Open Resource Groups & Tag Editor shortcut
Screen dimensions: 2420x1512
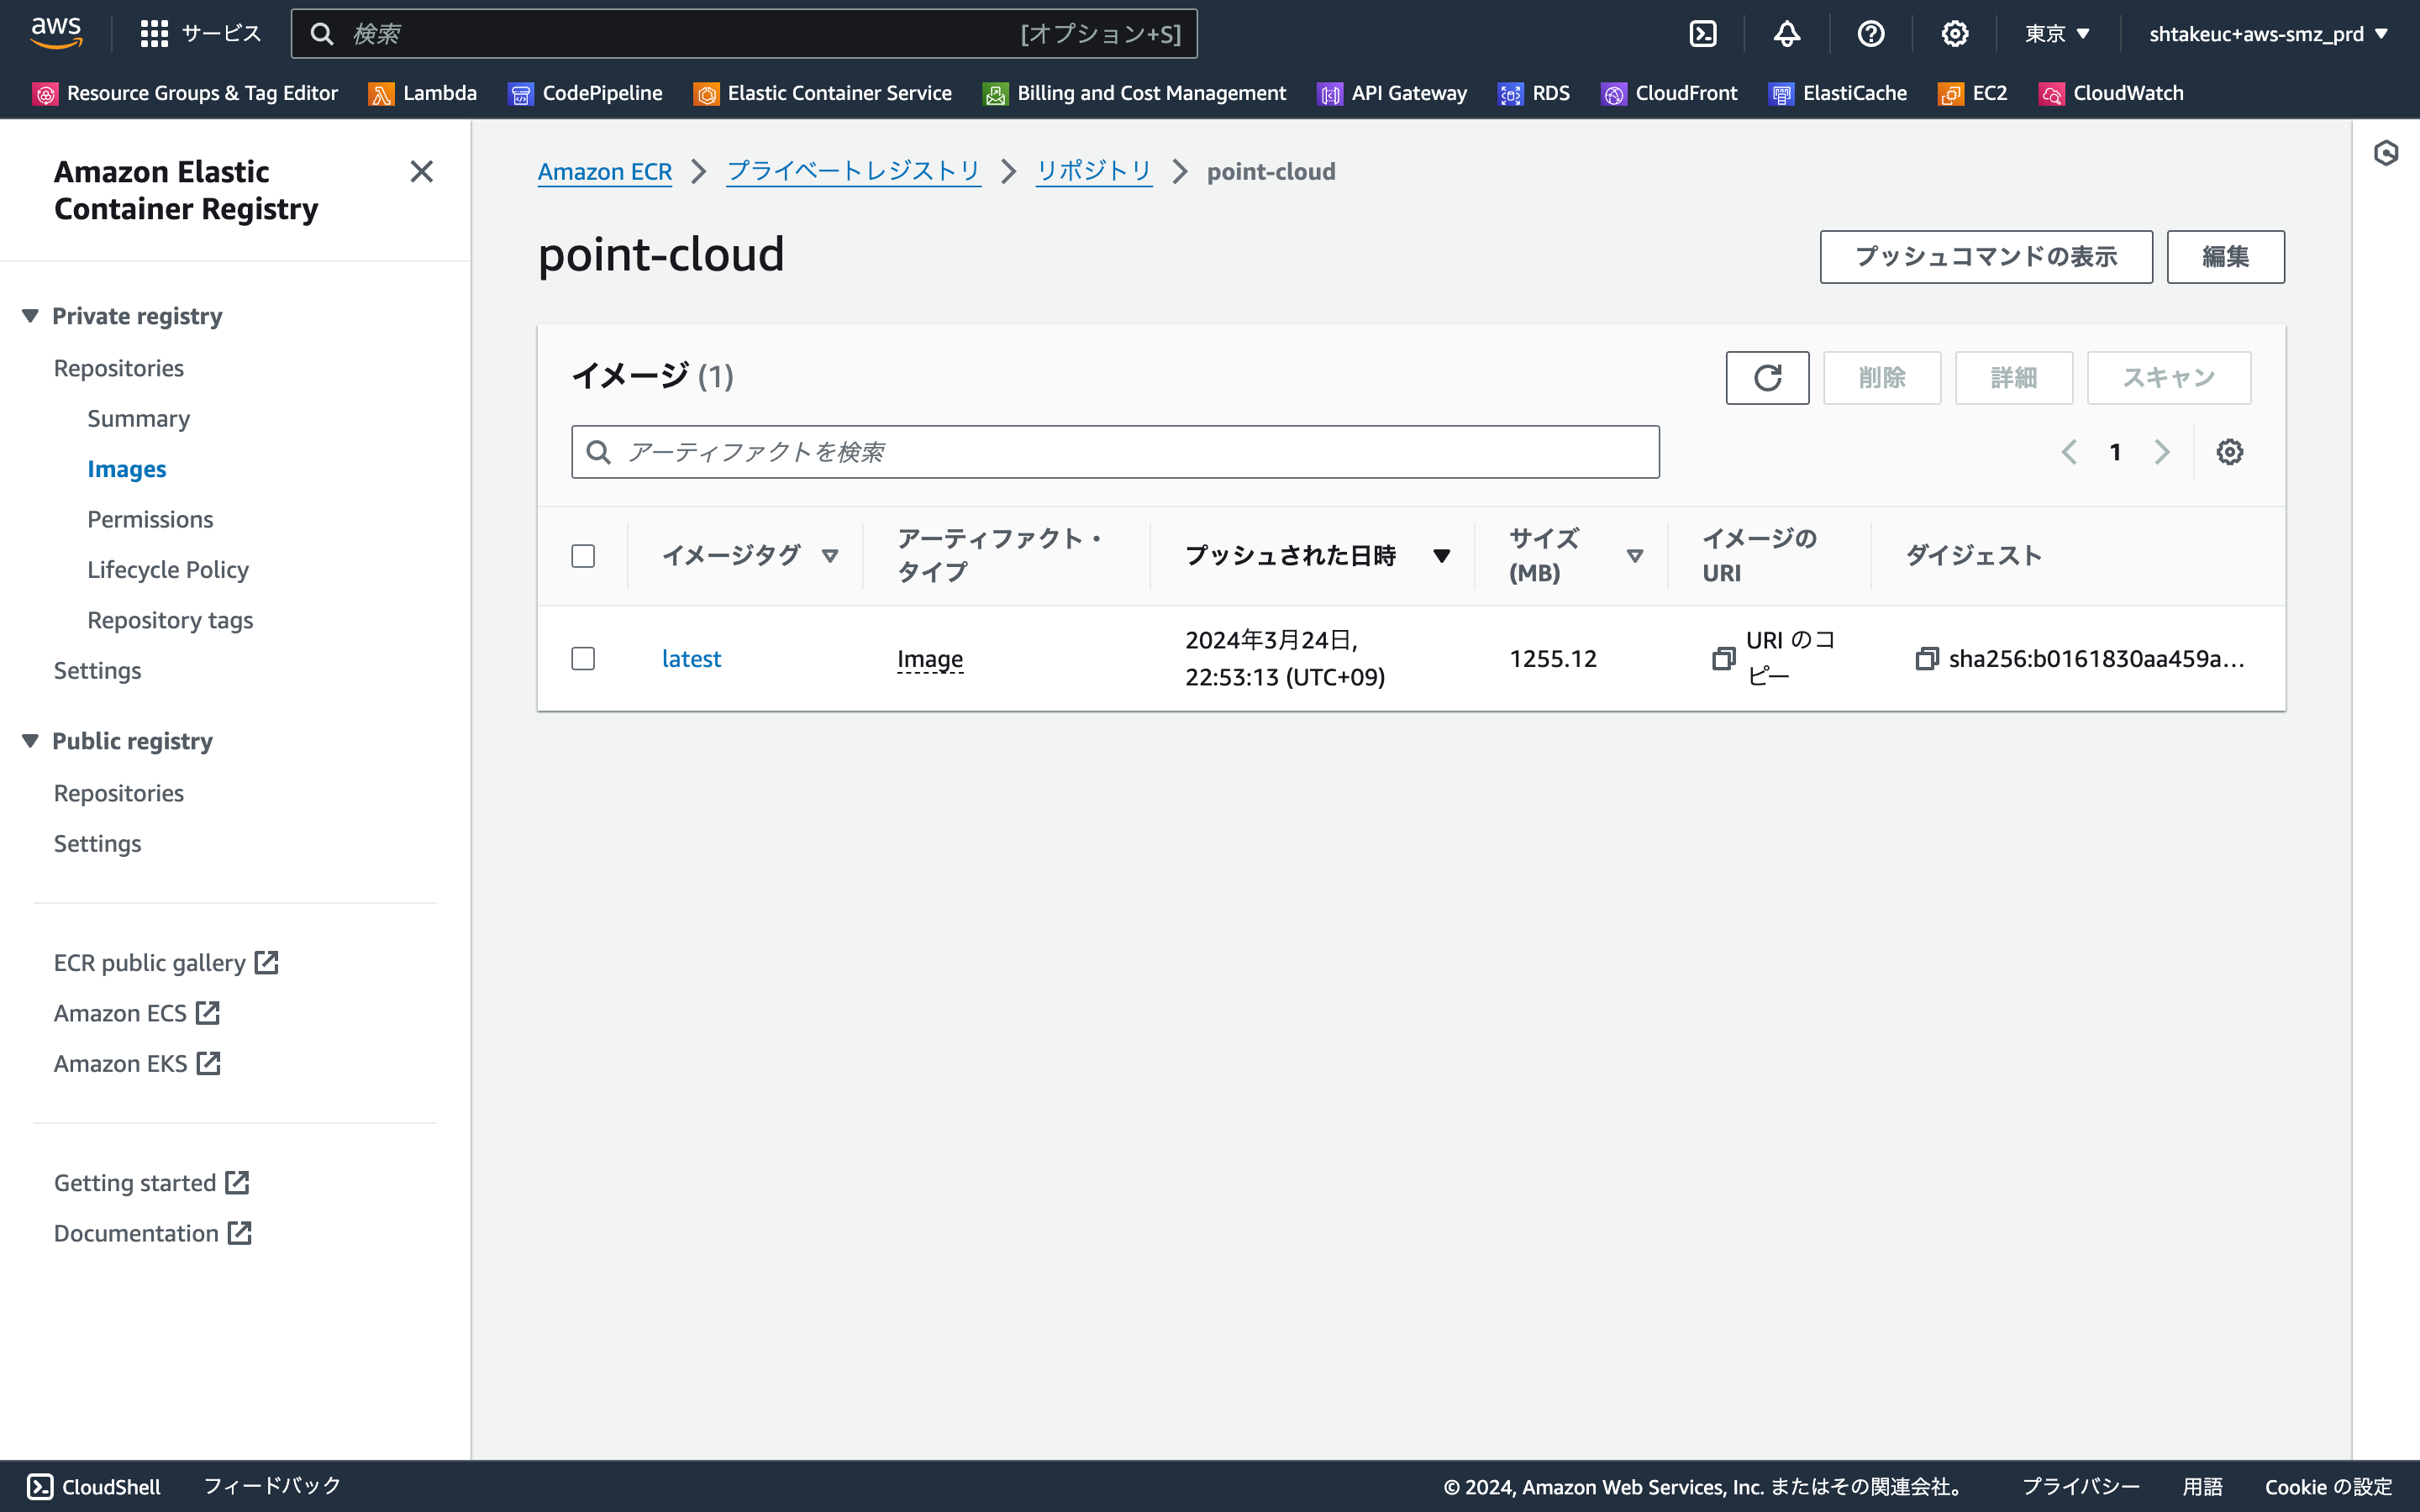186,93
